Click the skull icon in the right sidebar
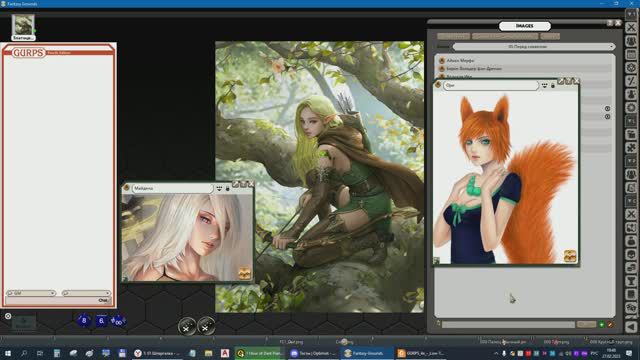This screenshot has height=360, width=640. point(631,254)
